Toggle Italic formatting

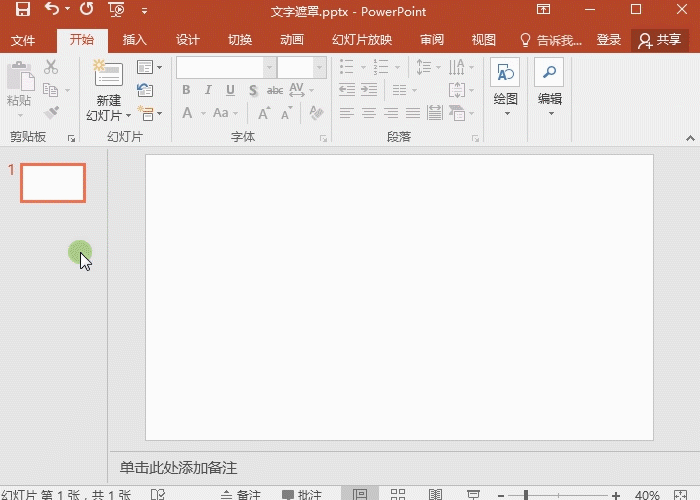208,90
